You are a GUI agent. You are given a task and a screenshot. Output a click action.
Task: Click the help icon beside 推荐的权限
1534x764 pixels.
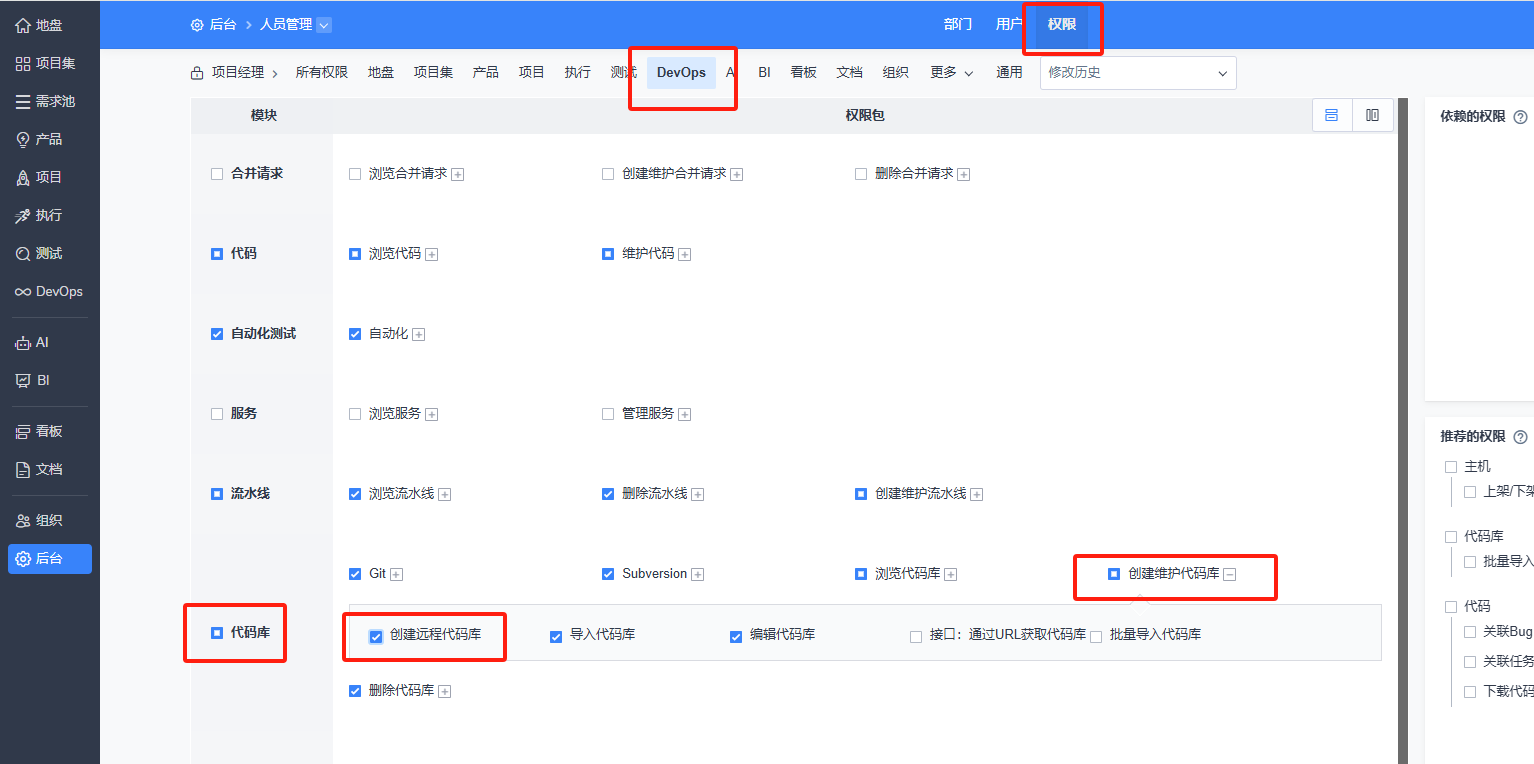1520,437
